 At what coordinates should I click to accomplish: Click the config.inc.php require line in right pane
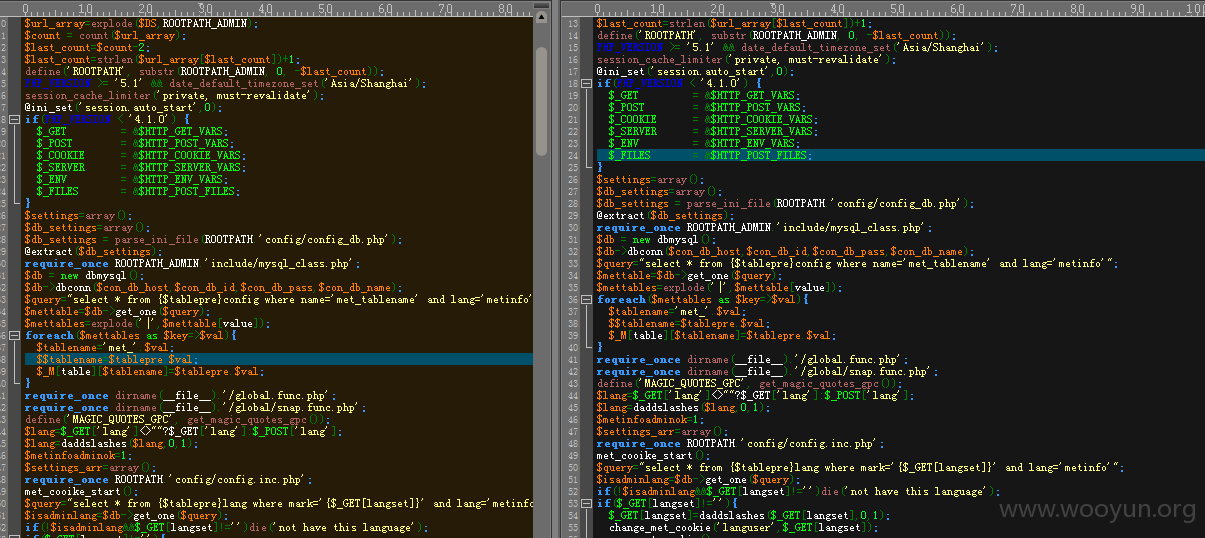[741, 443]
